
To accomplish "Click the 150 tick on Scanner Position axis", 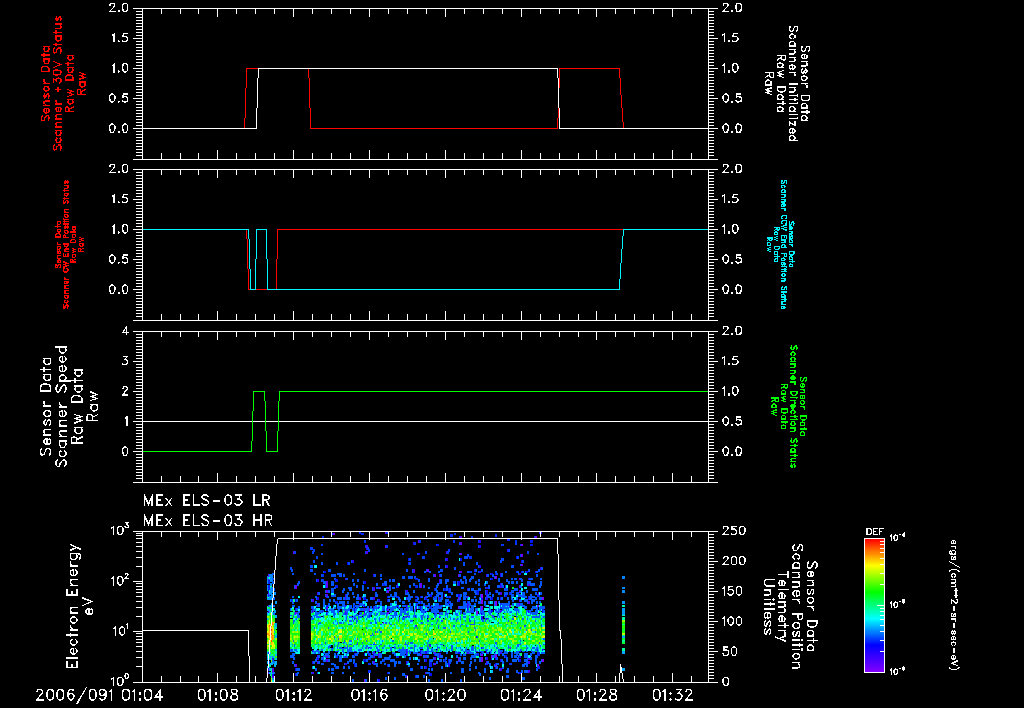I will coord(733,591).
